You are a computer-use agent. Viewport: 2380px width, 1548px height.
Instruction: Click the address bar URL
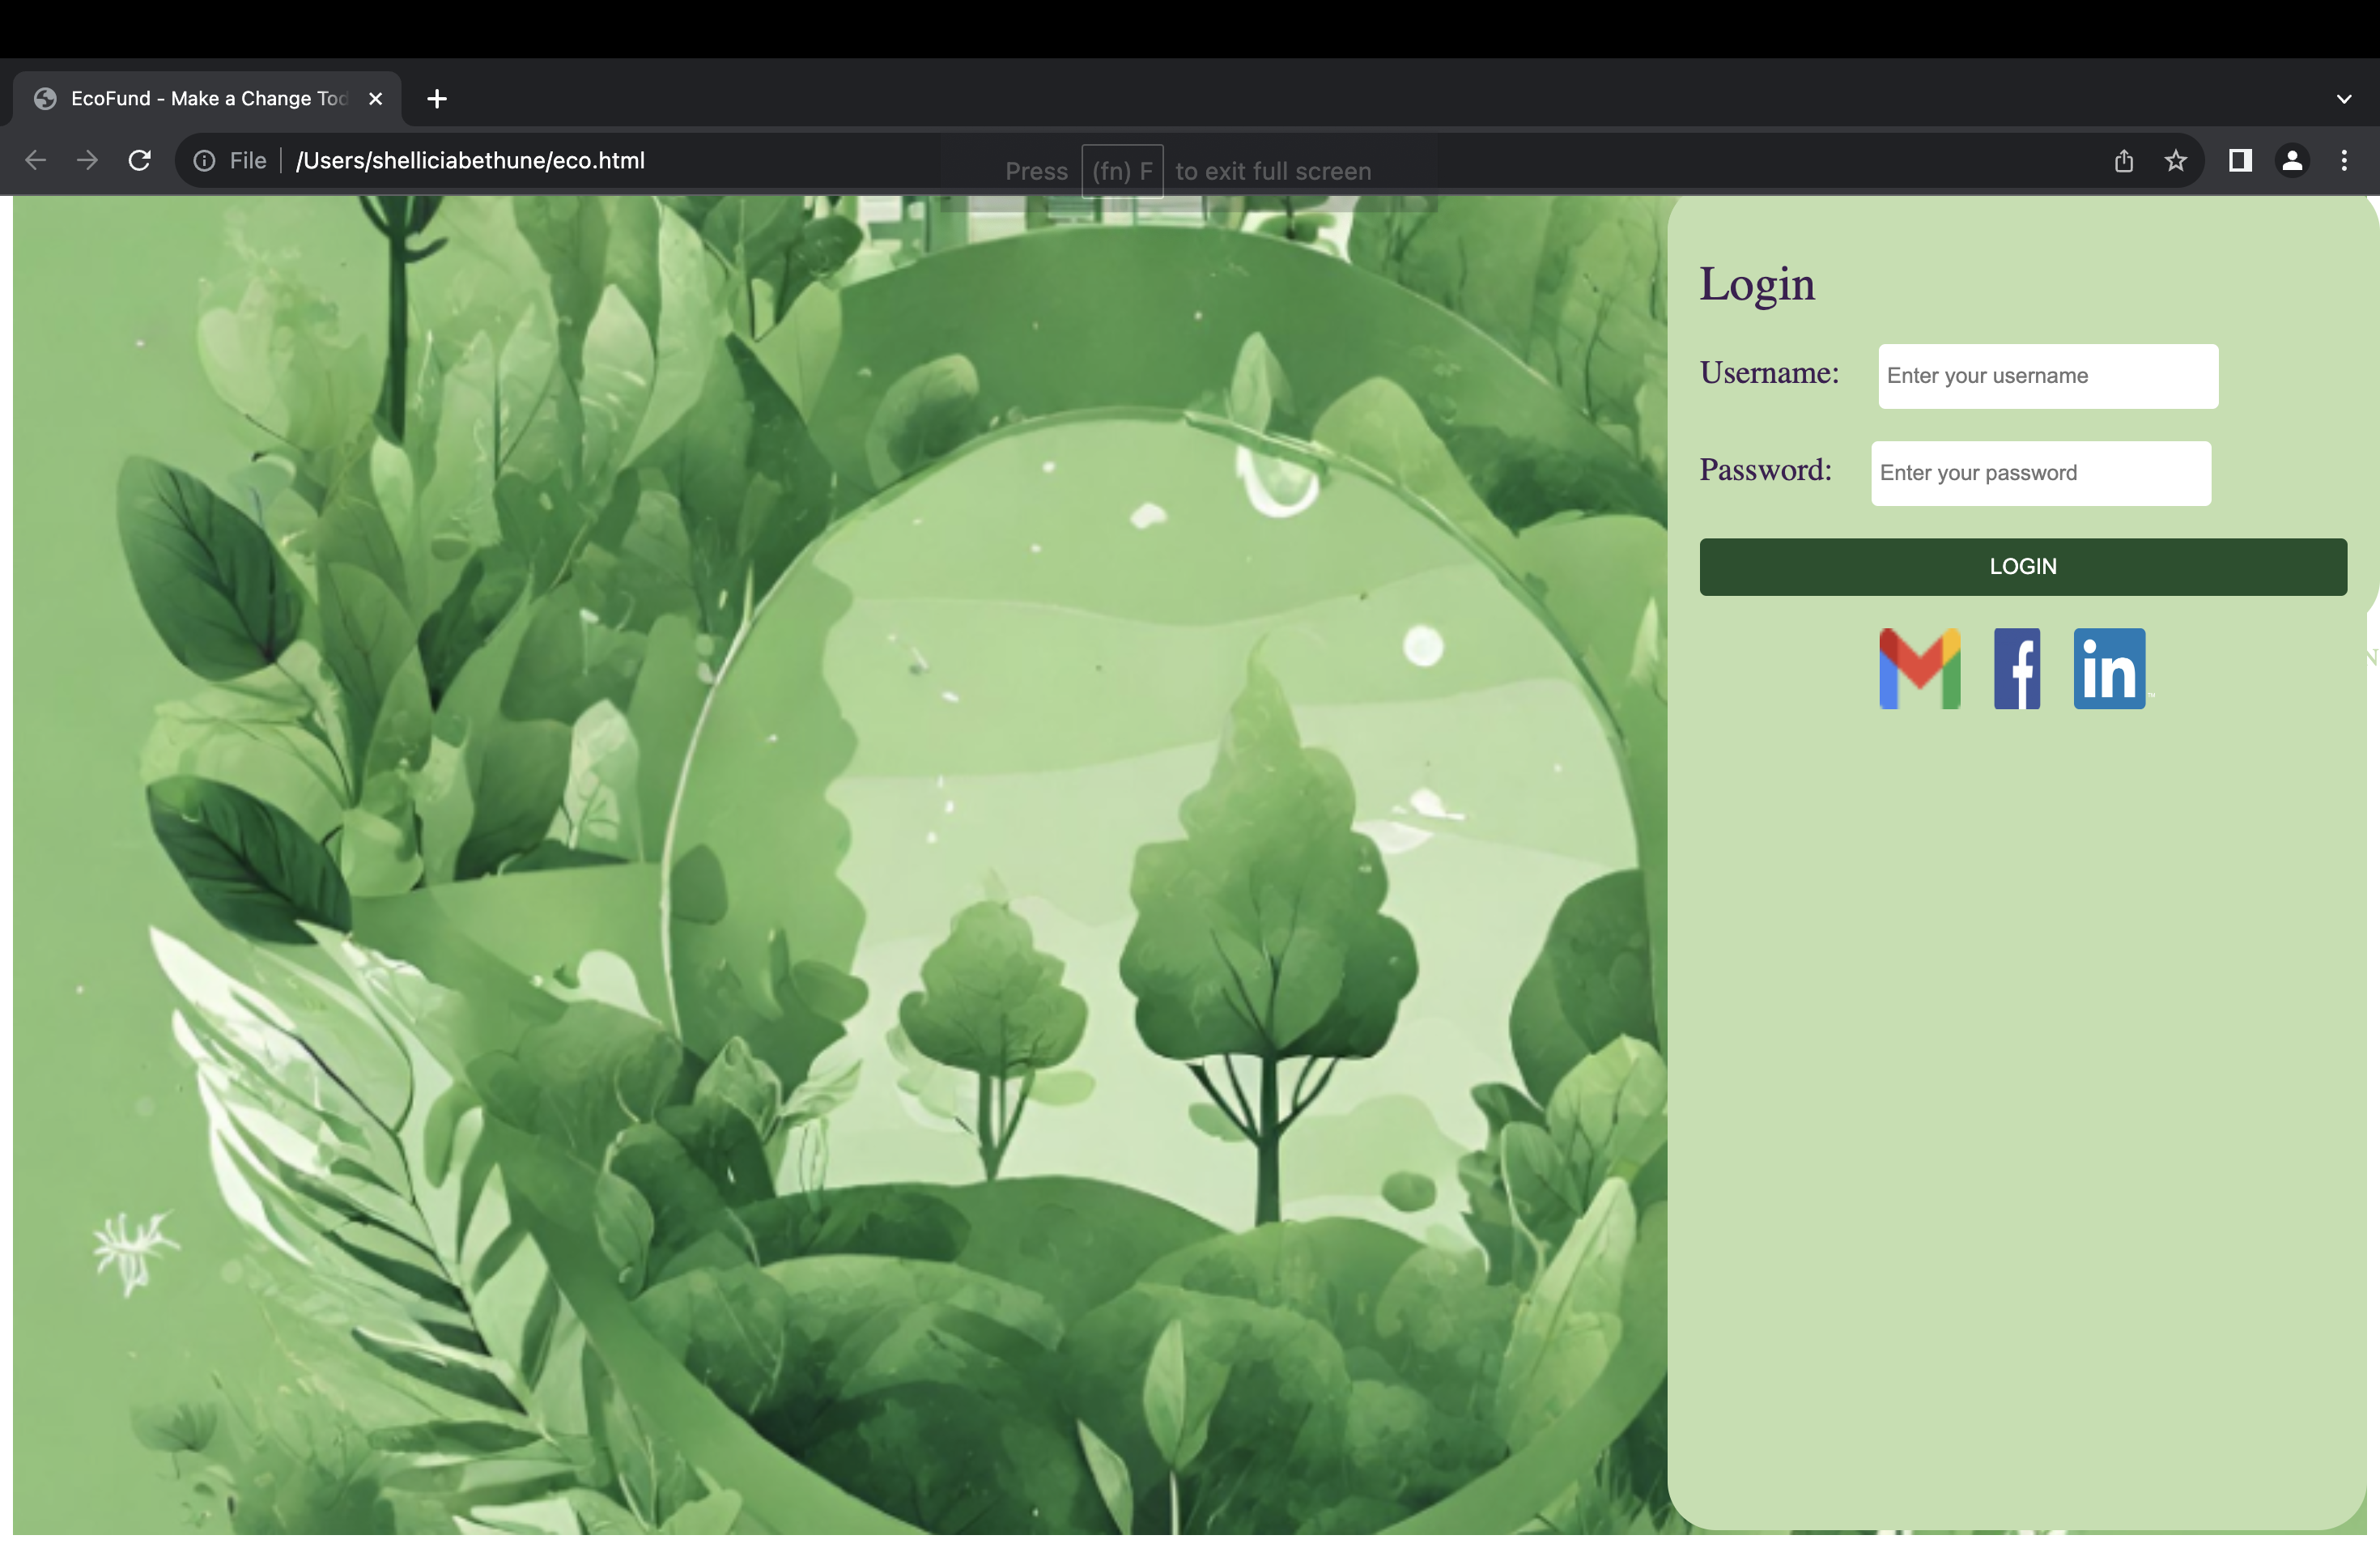(x=470, y=160)
